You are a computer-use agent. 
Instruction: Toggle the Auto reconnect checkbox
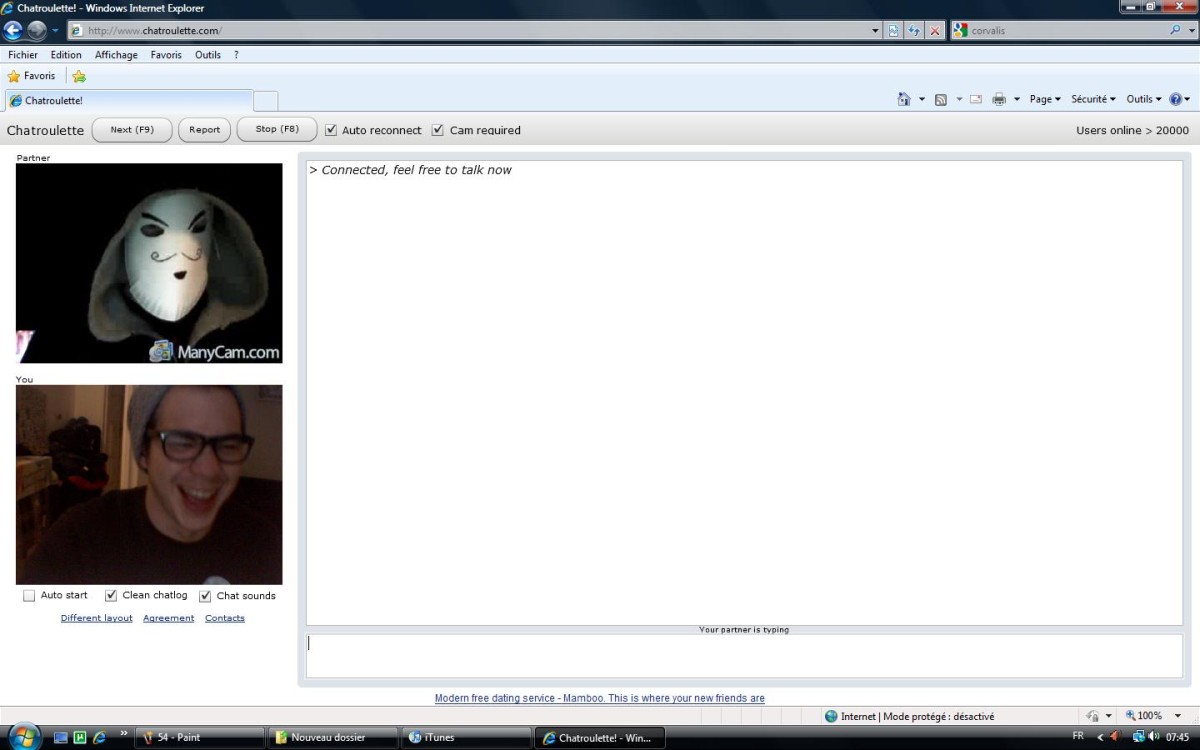pyautogui.click(x=331, y=130)
